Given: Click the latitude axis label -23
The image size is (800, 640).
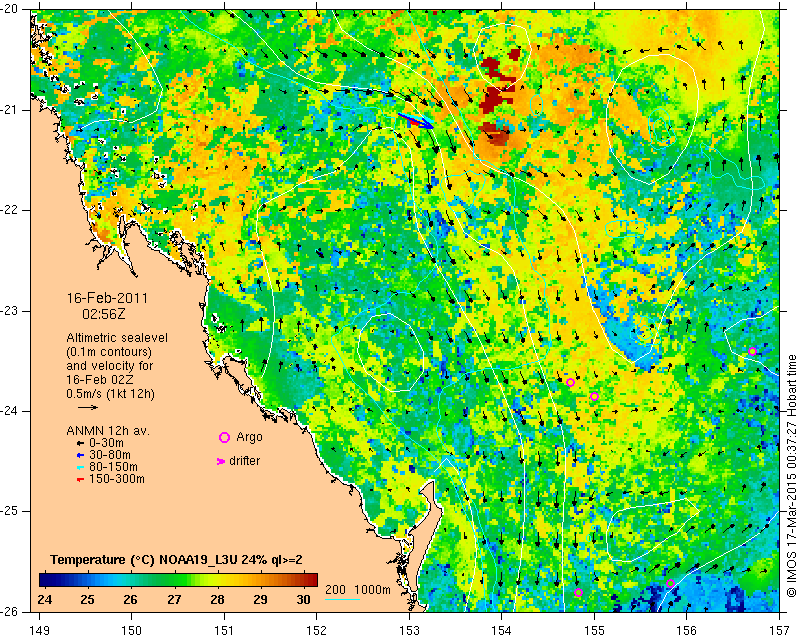Looking at the screenshot, I should [x=11, y=311].
